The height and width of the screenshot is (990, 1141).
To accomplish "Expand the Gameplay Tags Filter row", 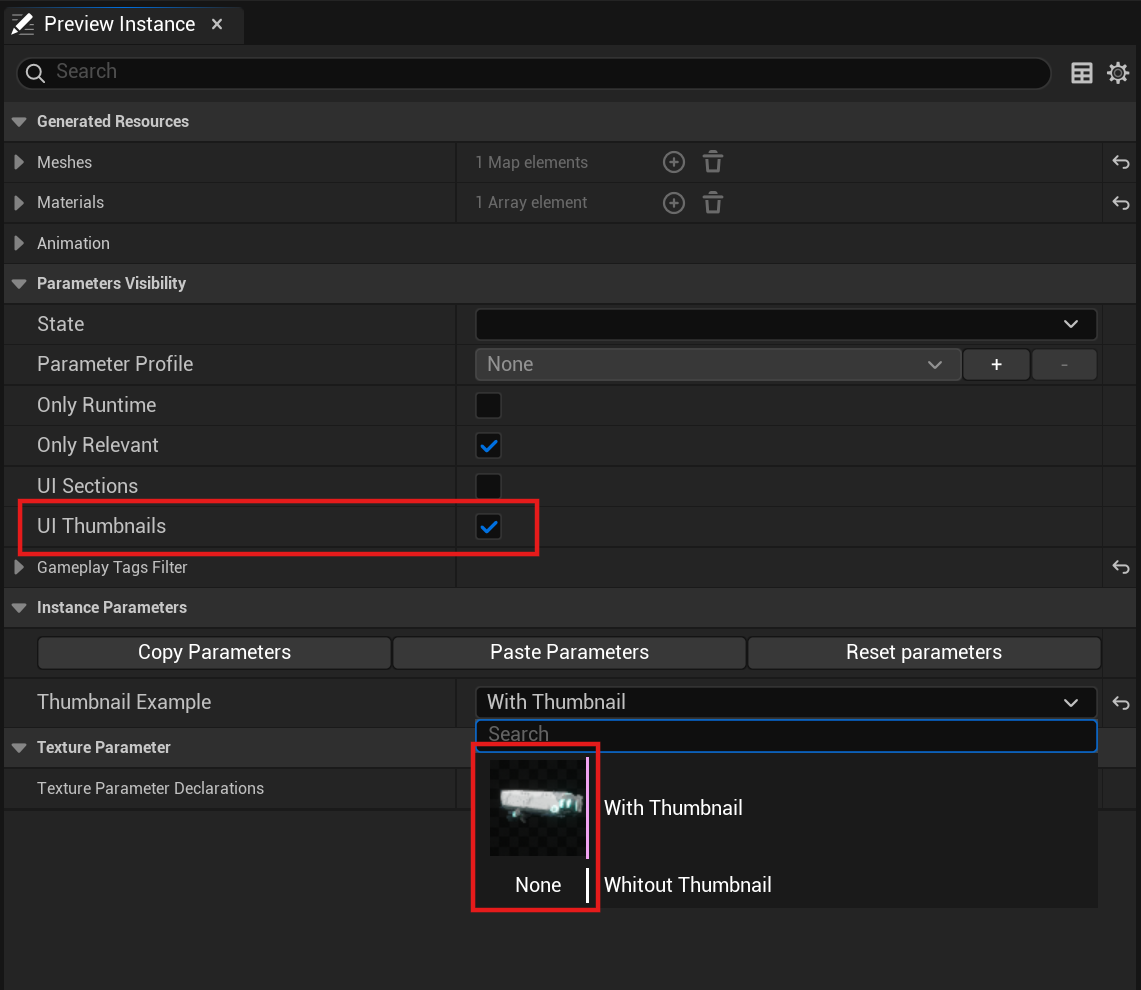I will [20, 567].
